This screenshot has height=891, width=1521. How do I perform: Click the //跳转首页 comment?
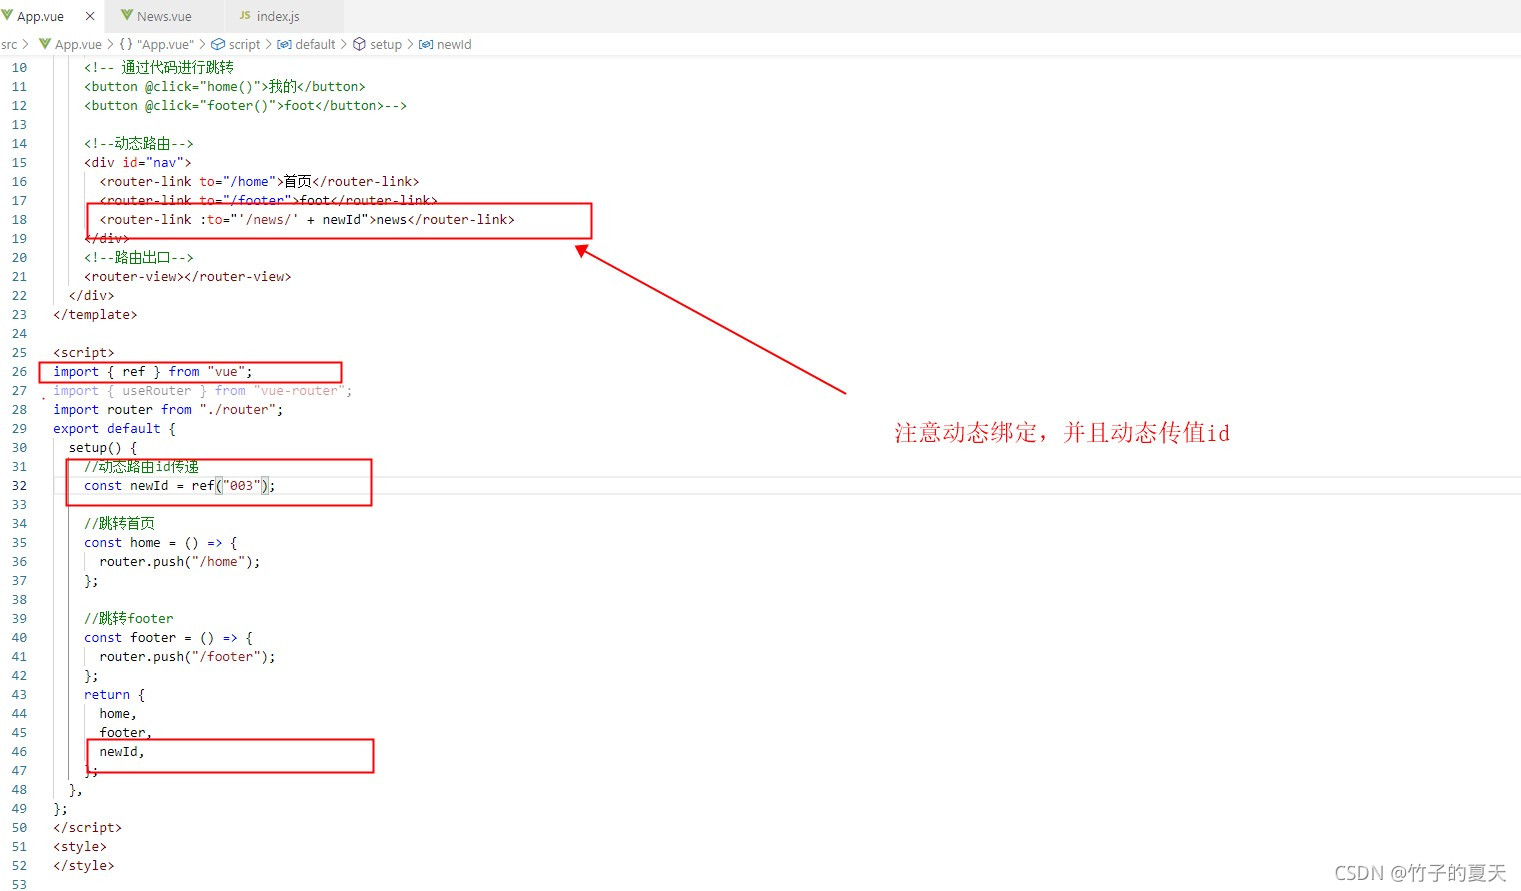(x=119, y=523)
